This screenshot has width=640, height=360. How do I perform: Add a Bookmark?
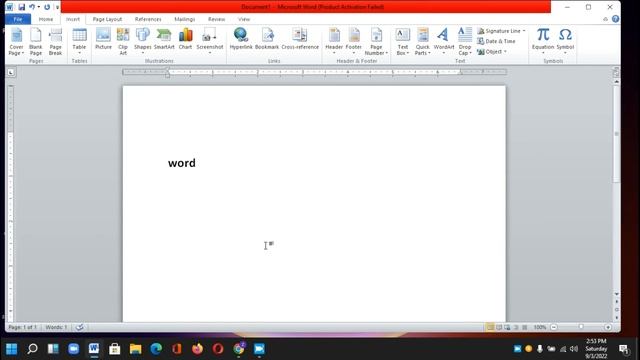point(267,39)
